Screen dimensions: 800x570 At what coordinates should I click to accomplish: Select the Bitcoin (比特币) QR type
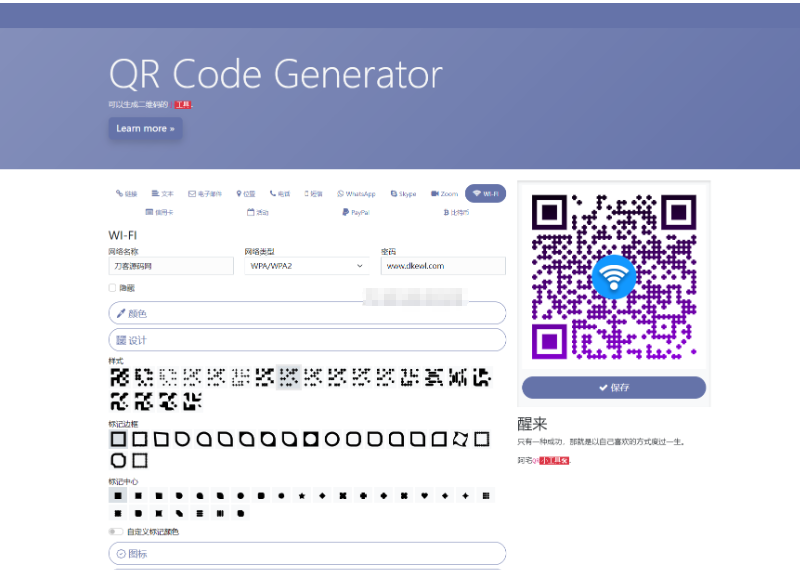[x=456, y=212]
